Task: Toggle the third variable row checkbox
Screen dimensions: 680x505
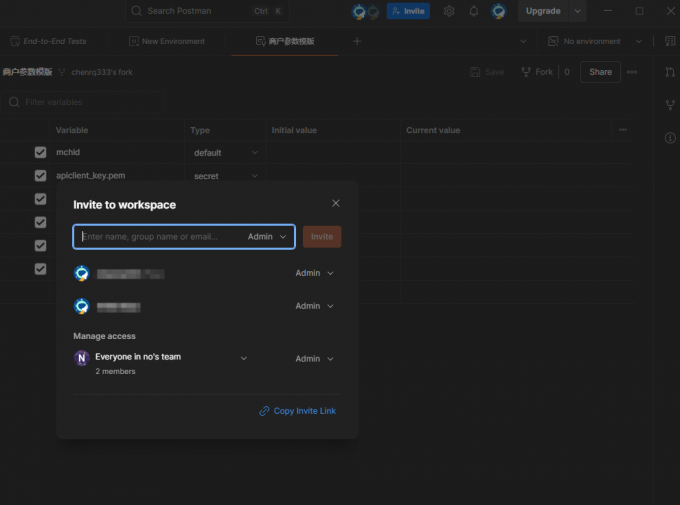Action: pyautogui.click(x=40, y=199)
